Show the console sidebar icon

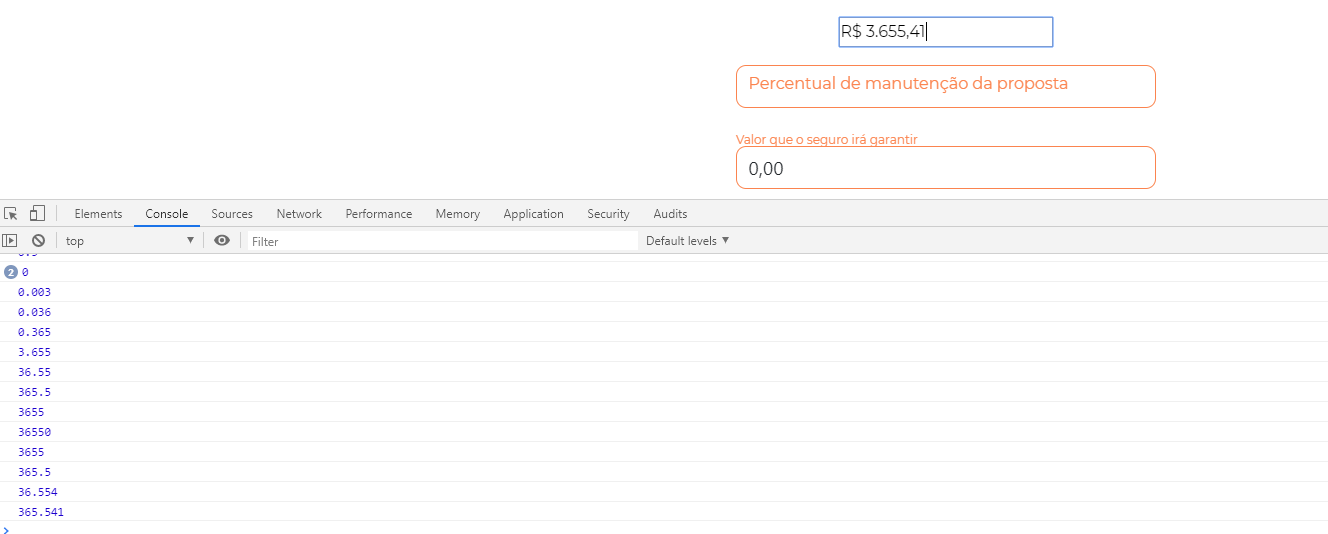tap(10, 241)
